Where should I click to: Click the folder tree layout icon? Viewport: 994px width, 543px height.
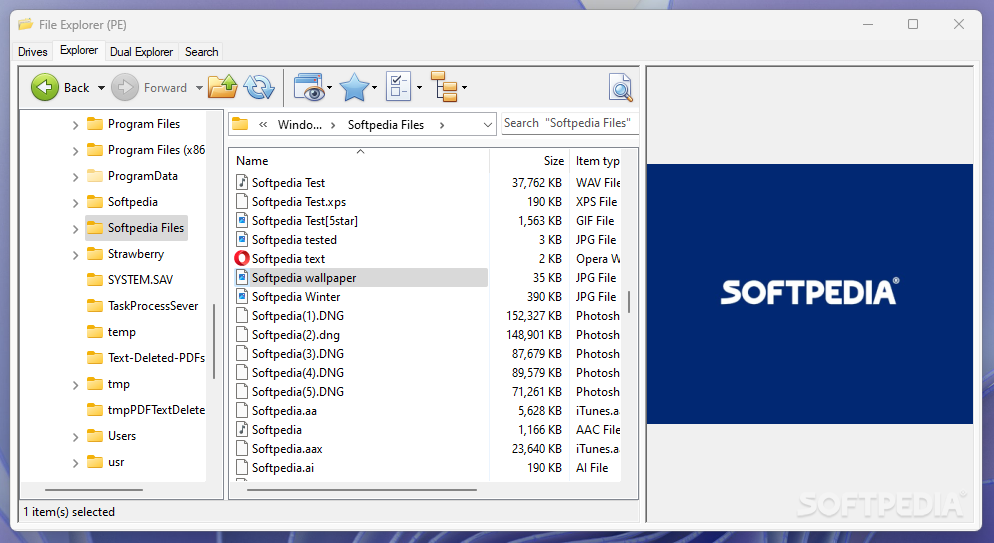[444, 87]
